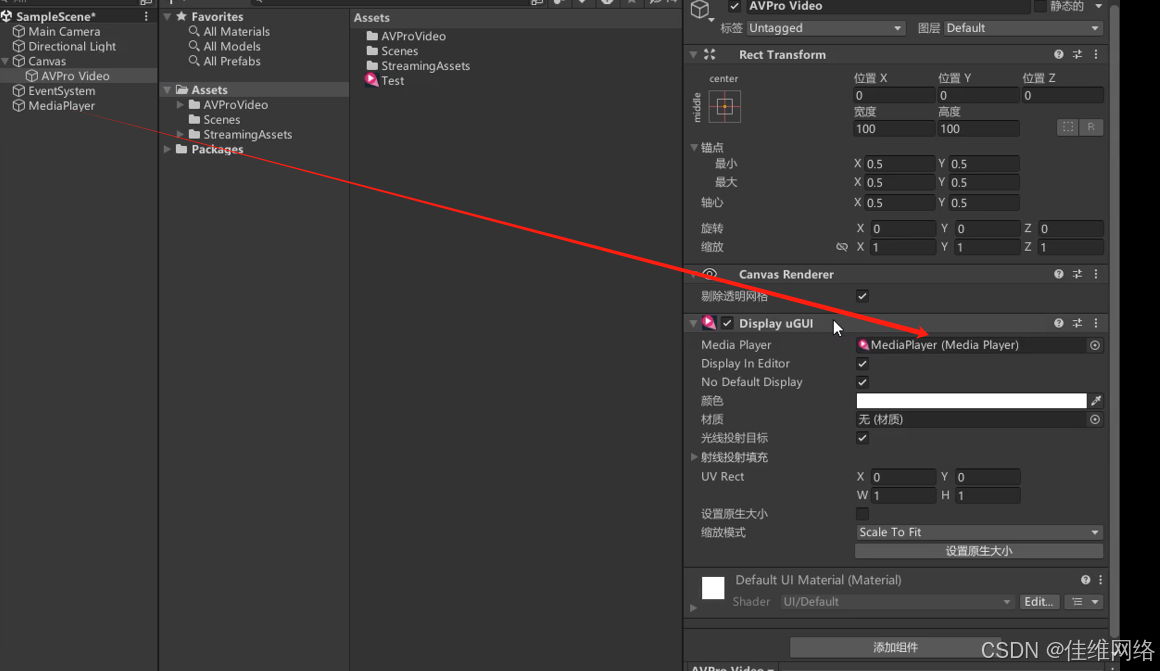The width and height of the screenshot is (1160, 671).
Task: Toggle blueprint mode button
Action: pos(1068,127)
